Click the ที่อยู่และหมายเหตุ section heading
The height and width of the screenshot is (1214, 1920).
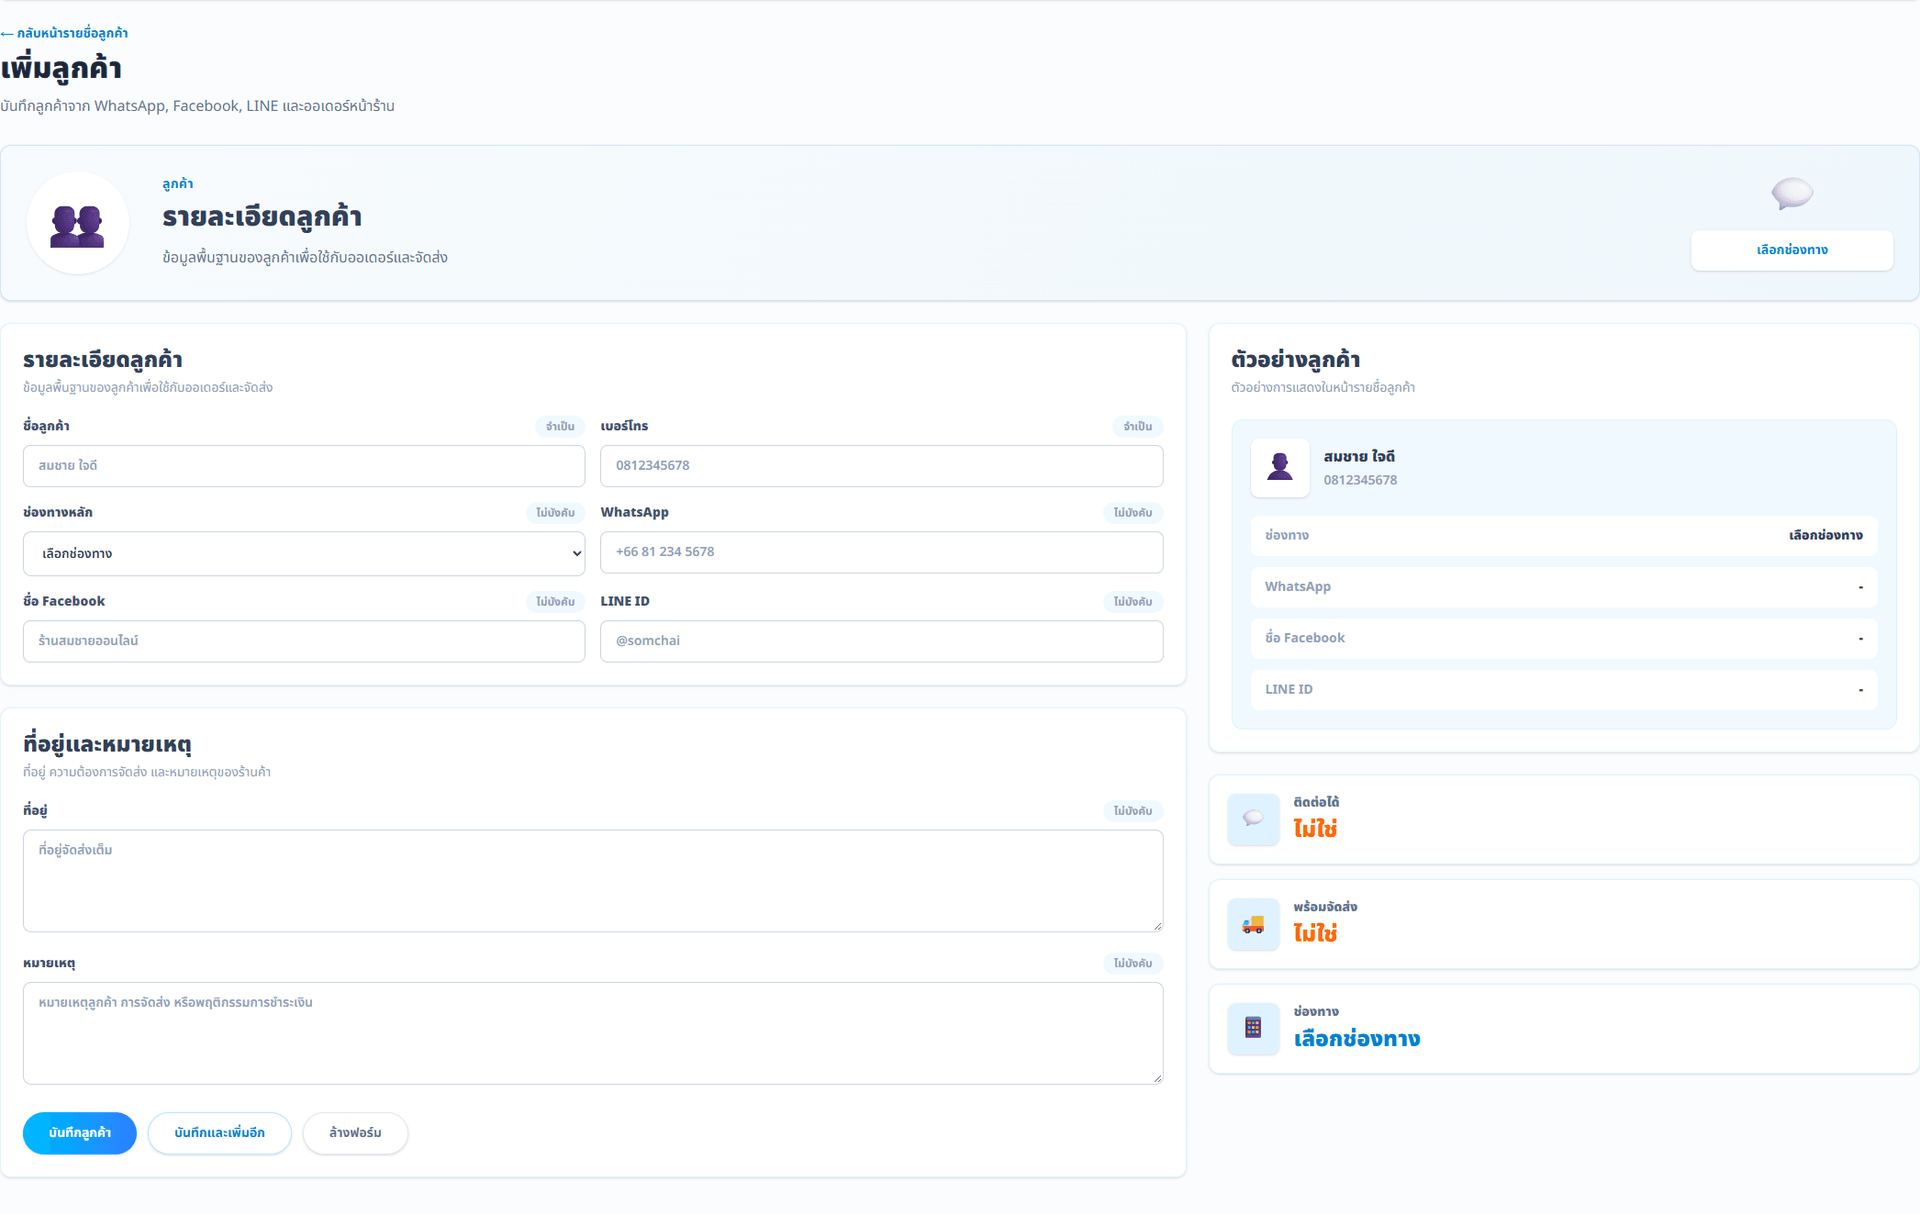[x=107, y=744]
